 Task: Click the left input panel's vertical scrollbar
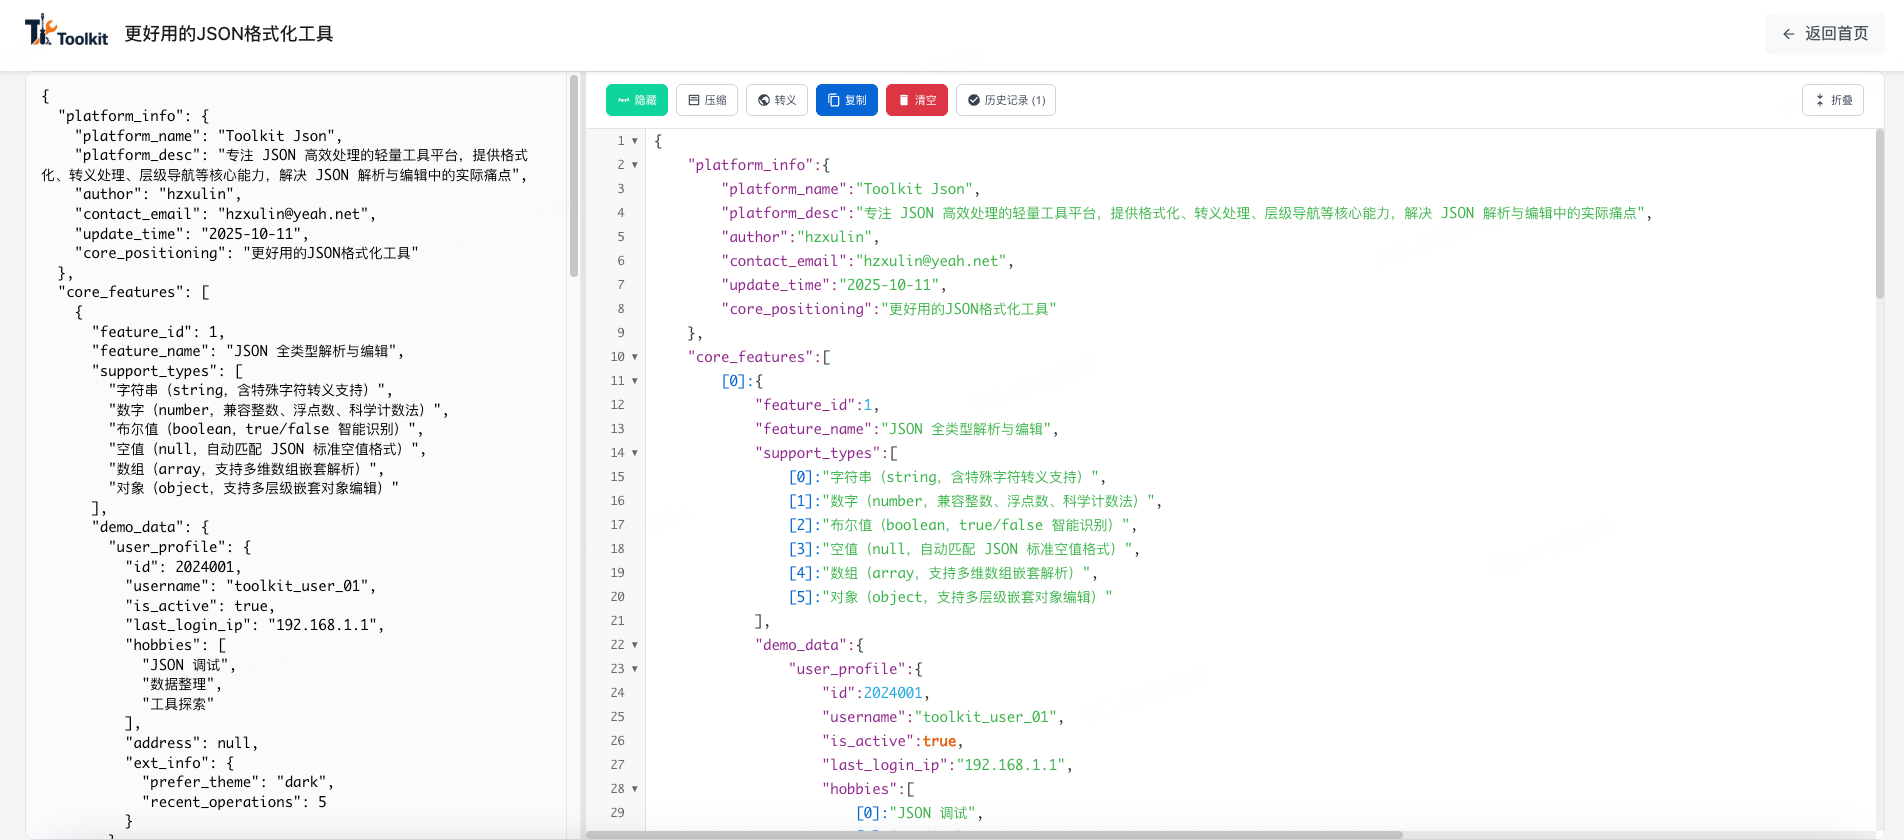coord(574,175)
